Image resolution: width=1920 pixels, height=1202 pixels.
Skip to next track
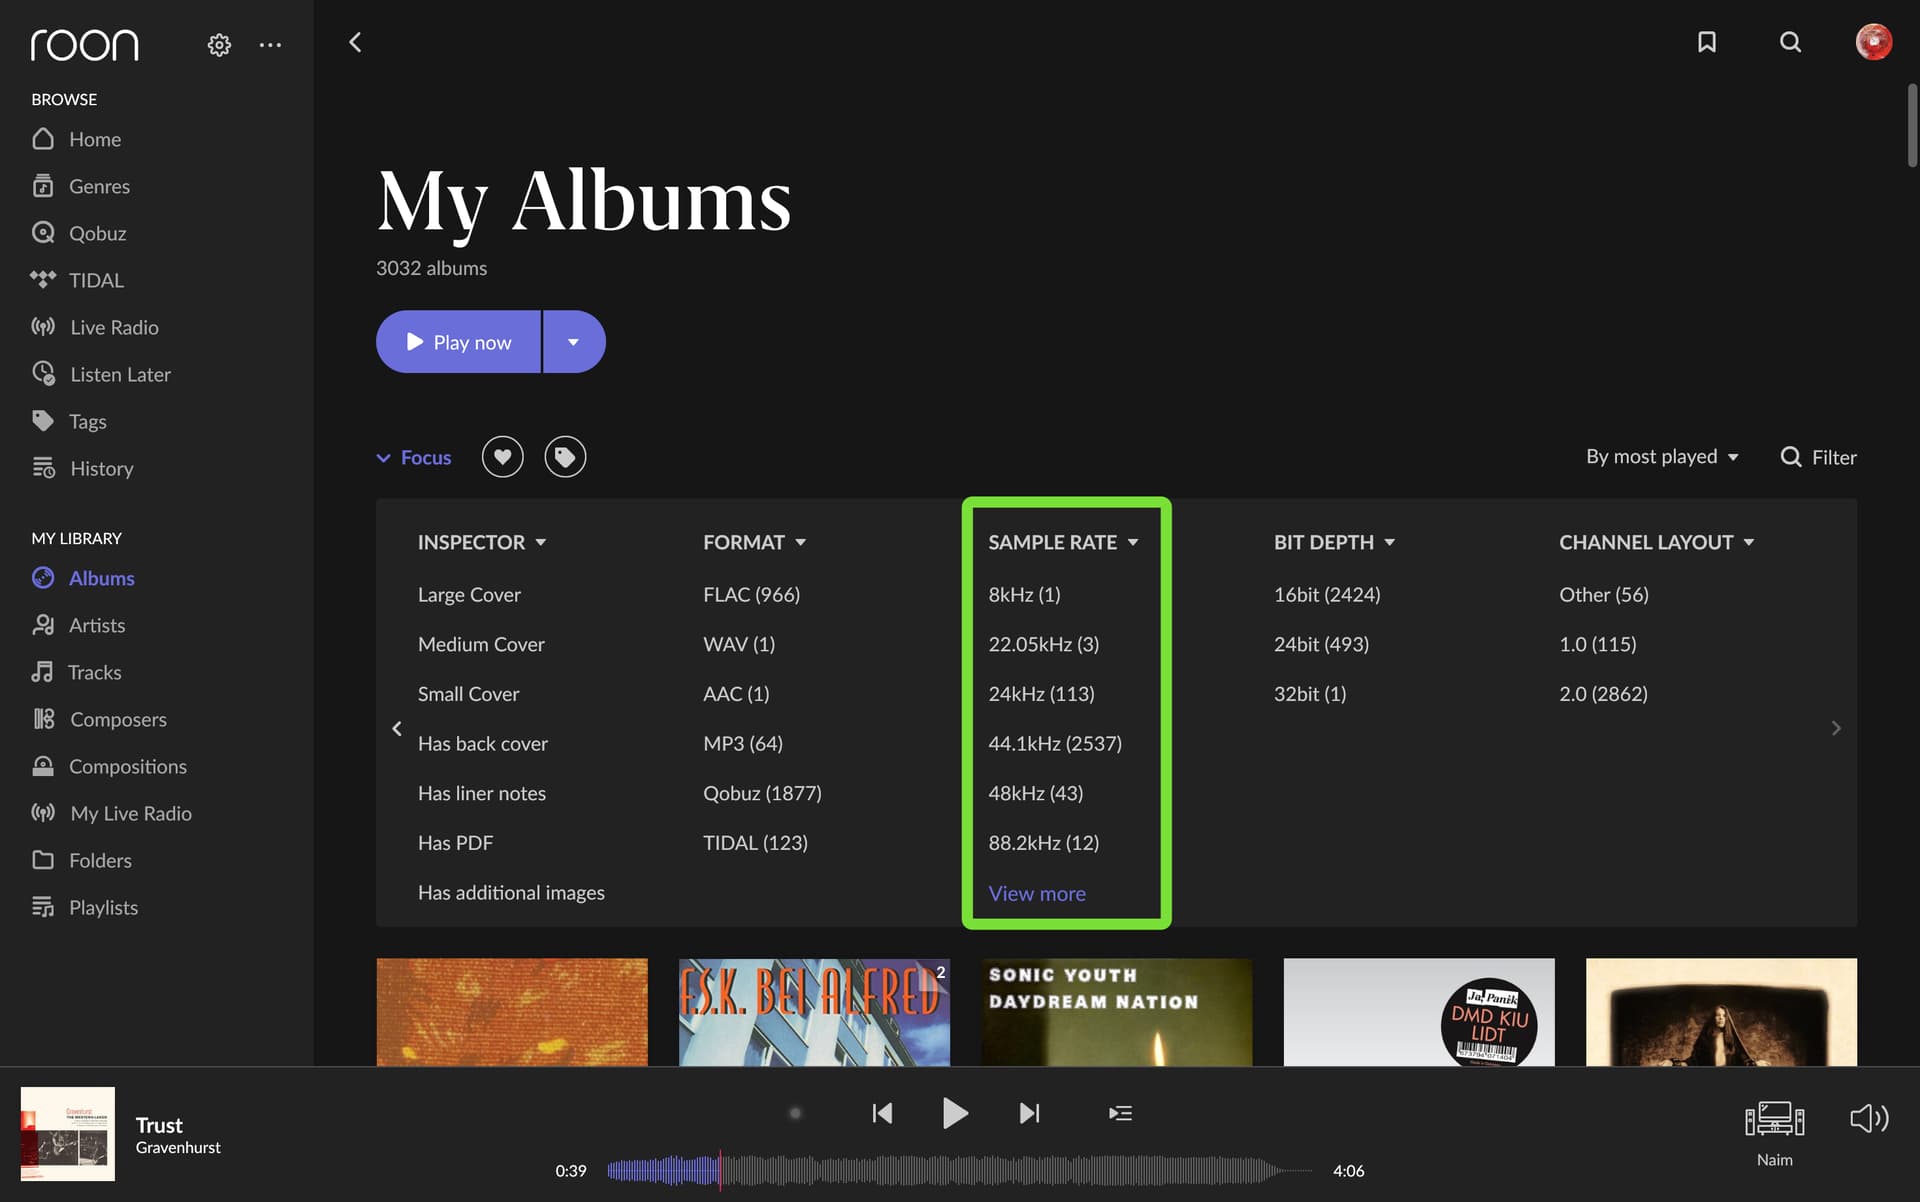pyautogui.click(x=1030, y=1113)
